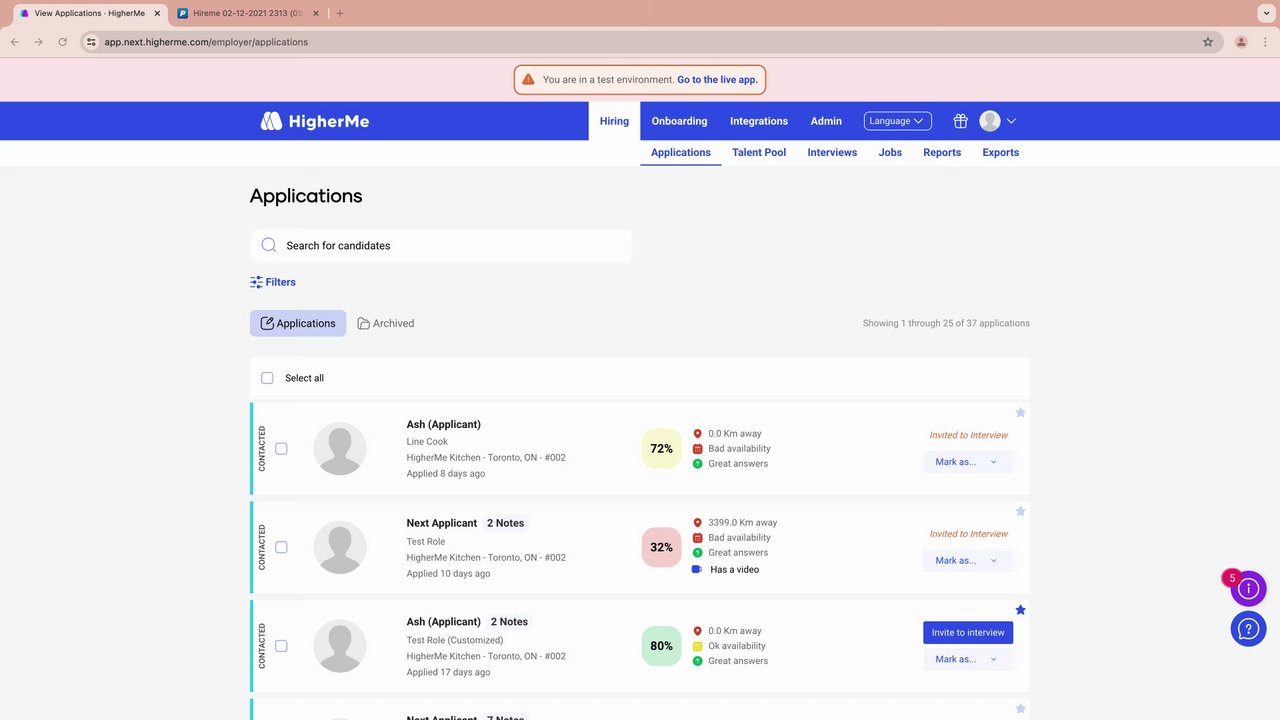Click '3399.0 Km away' text
Viewport: 1280px width, 720px height.
(742, 522)
